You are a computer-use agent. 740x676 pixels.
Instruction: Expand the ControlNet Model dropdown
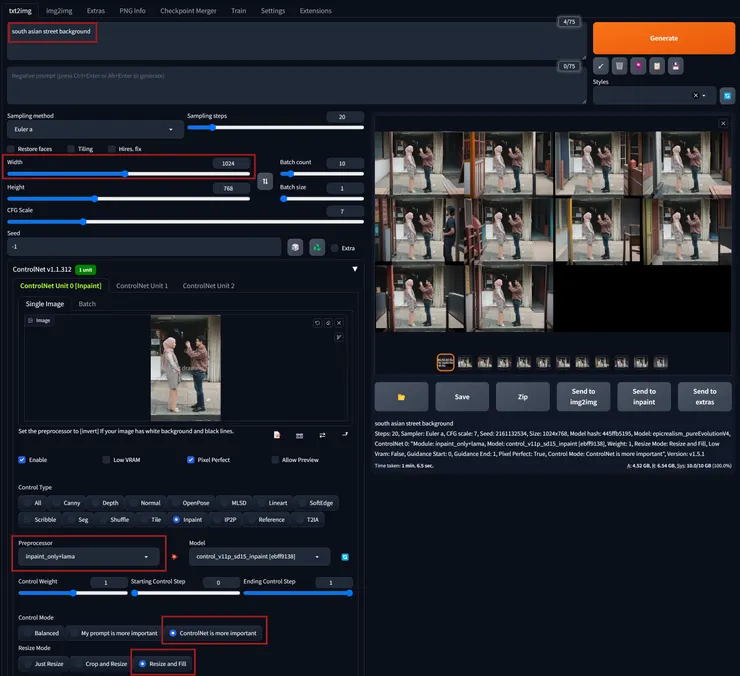(x=259, y=557)
